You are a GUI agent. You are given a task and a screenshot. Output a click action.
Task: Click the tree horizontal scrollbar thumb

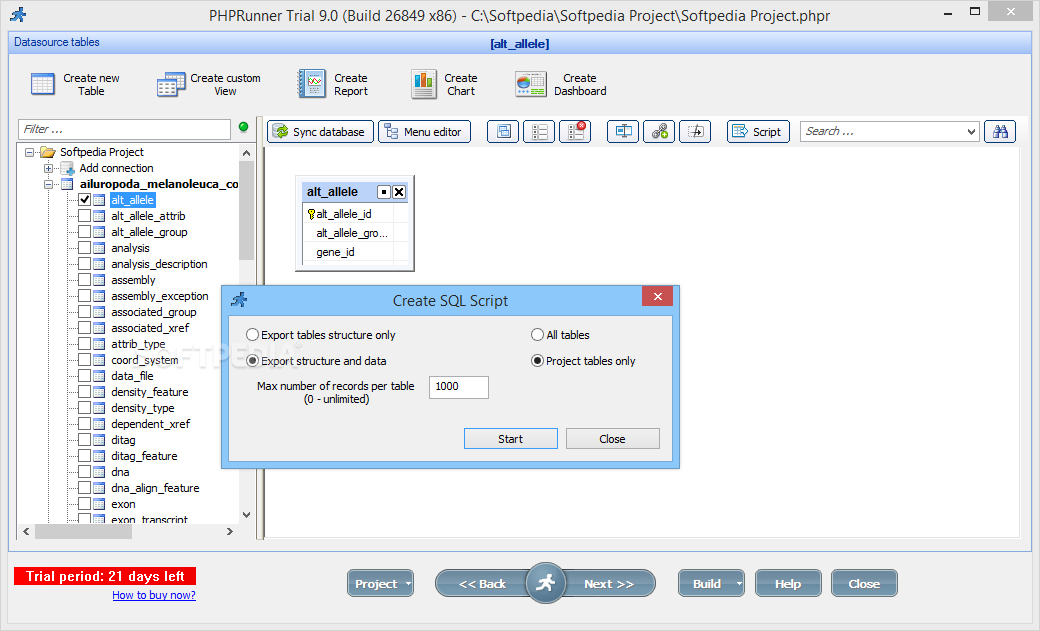coord(84,531)
